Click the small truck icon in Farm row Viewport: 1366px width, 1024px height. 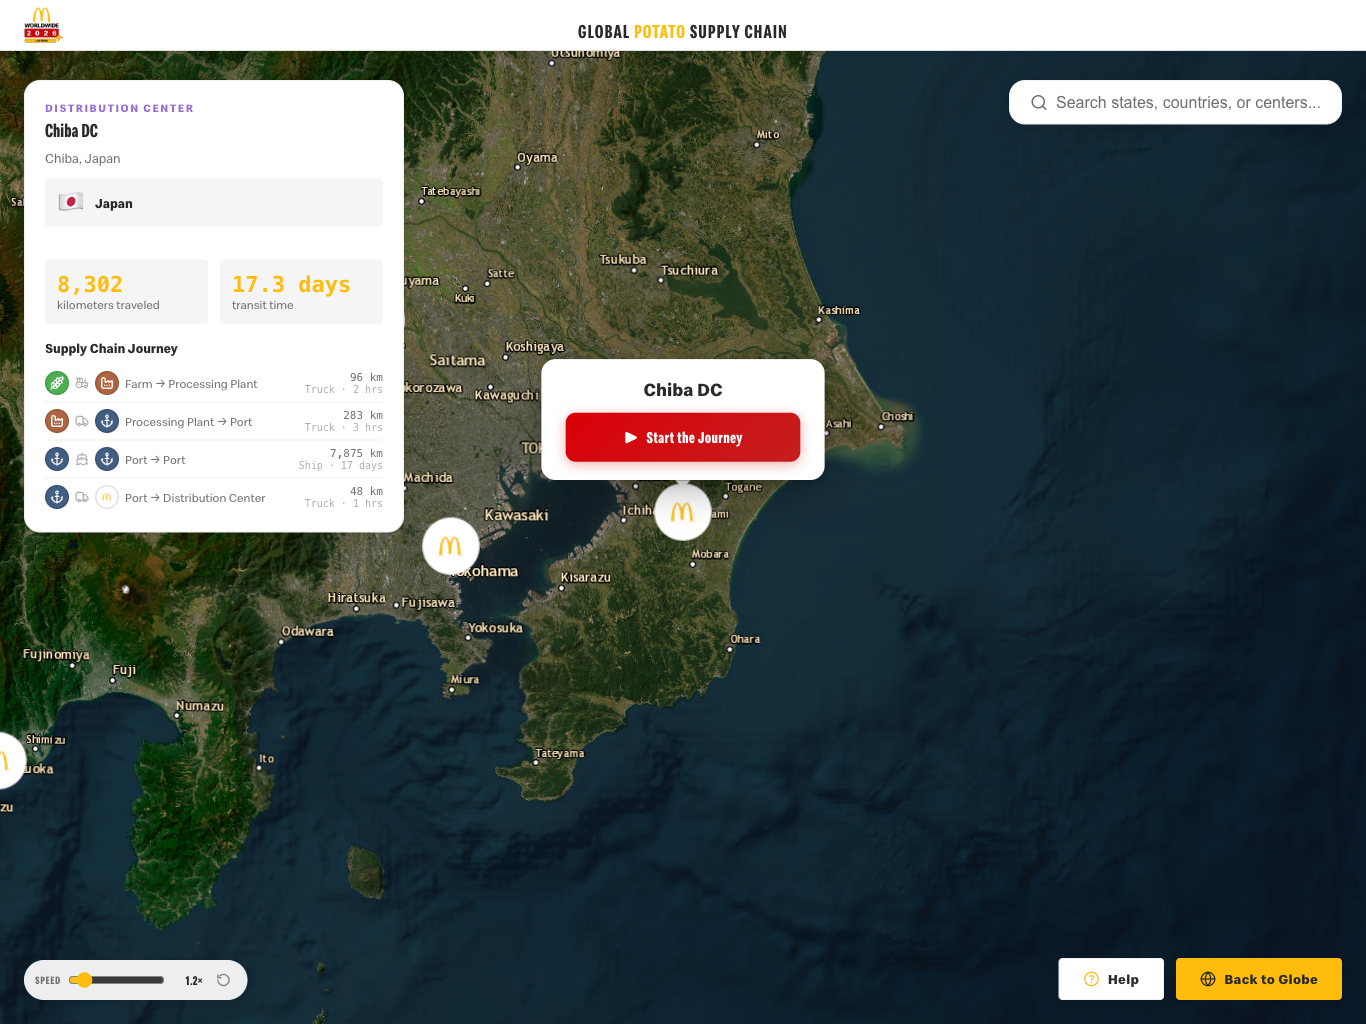click(x=82, y=383)
